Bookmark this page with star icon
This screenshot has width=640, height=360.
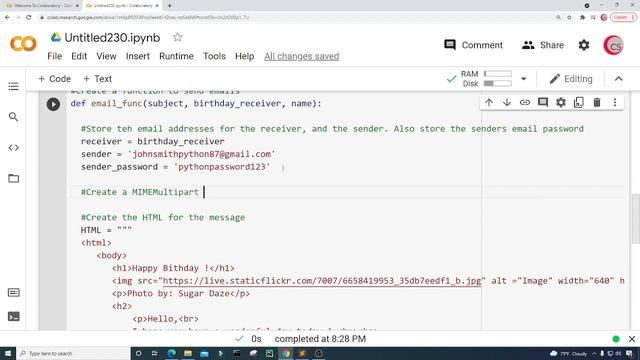pos(569,18)
